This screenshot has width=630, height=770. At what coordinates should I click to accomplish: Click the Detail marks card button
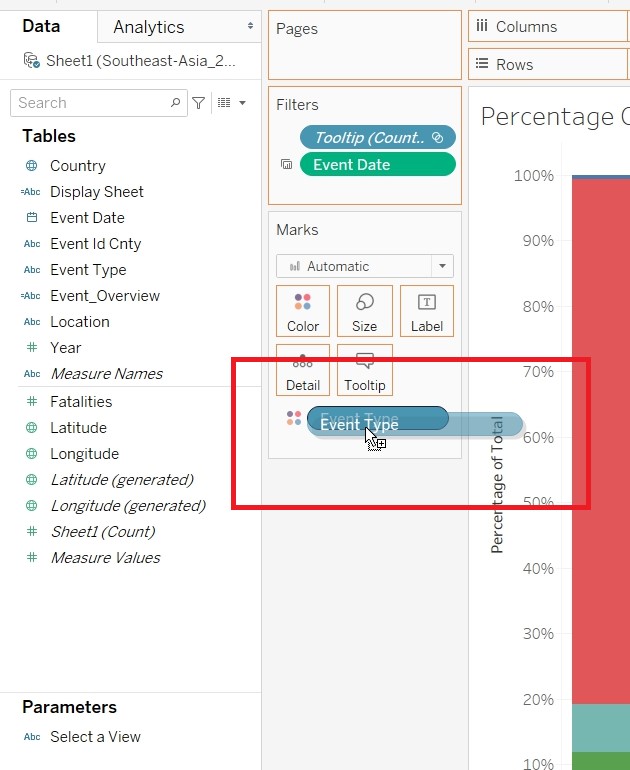(302, 370)
